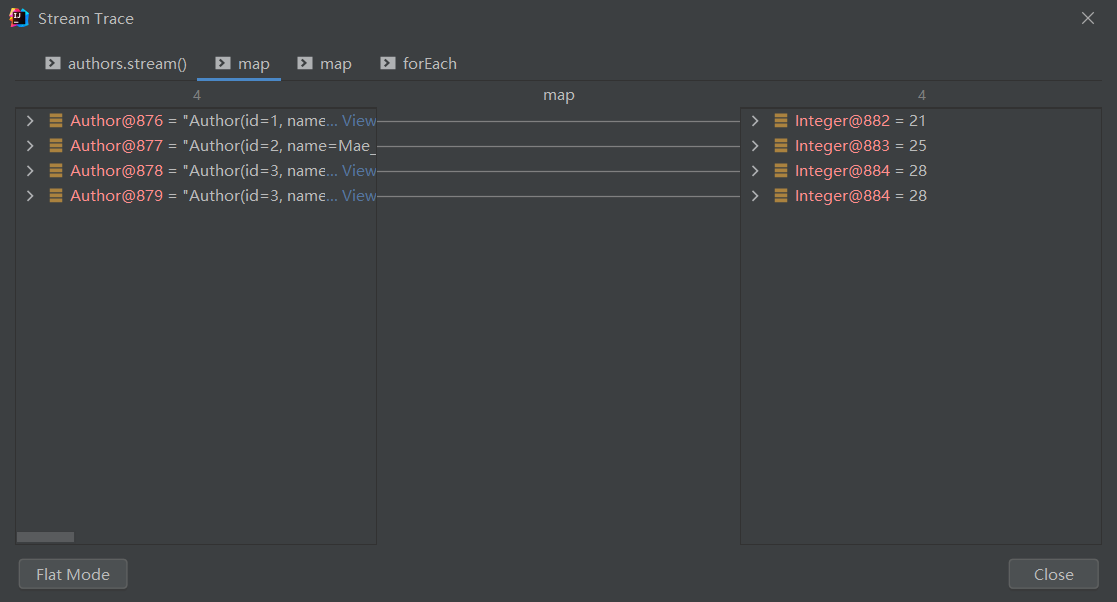Open the View link for Author@876

tap(359, 121)
